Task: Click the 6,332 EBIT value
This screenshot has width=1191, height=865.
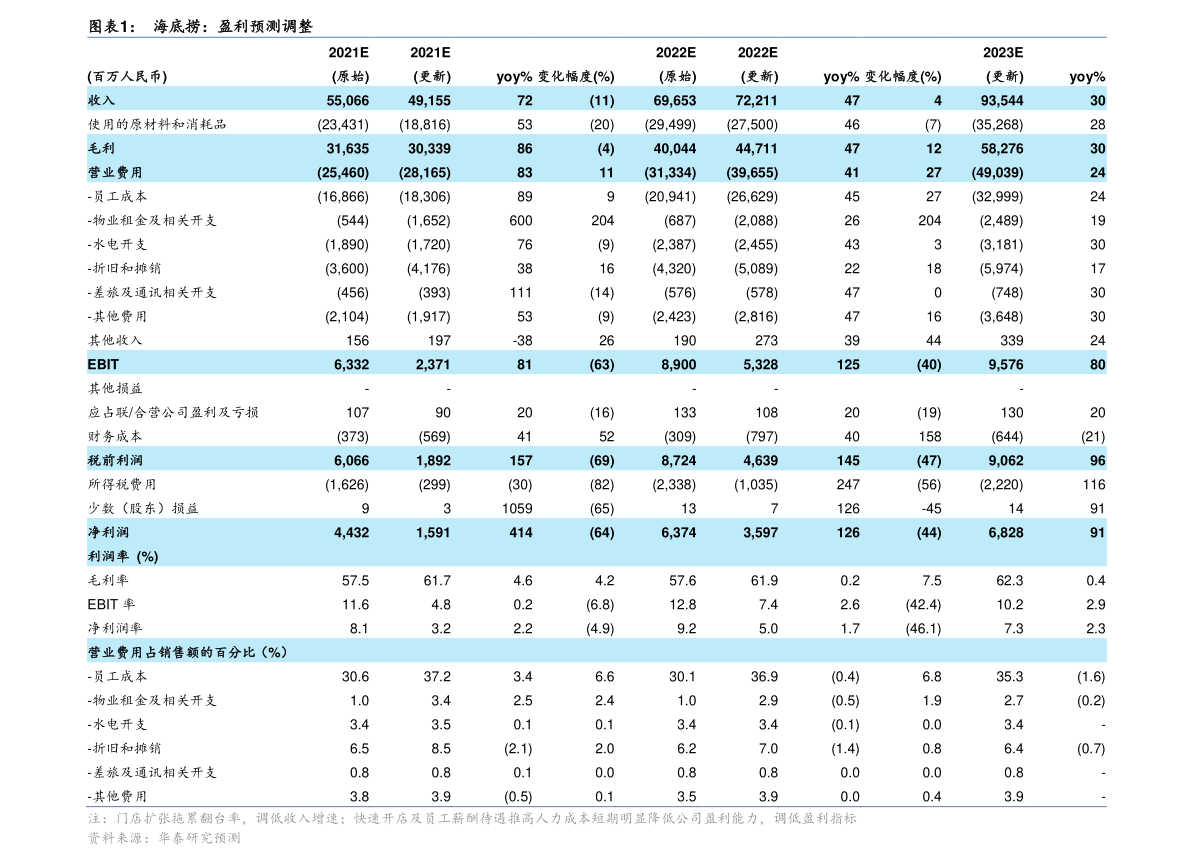Action: [352, 365]
